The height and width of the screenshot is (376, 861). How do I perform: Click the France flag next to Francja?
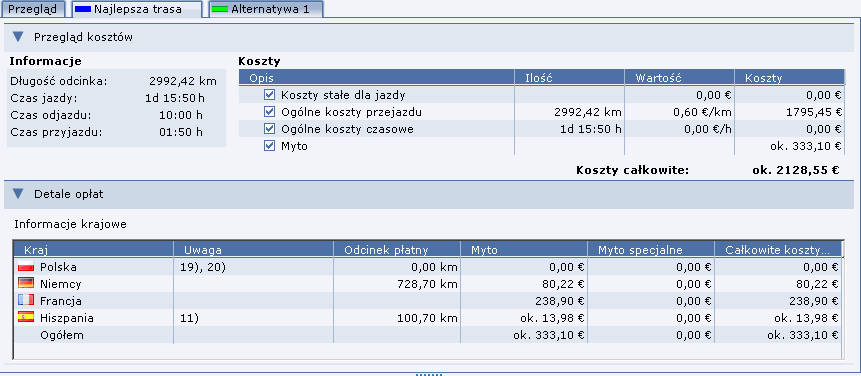coord(26,301)
